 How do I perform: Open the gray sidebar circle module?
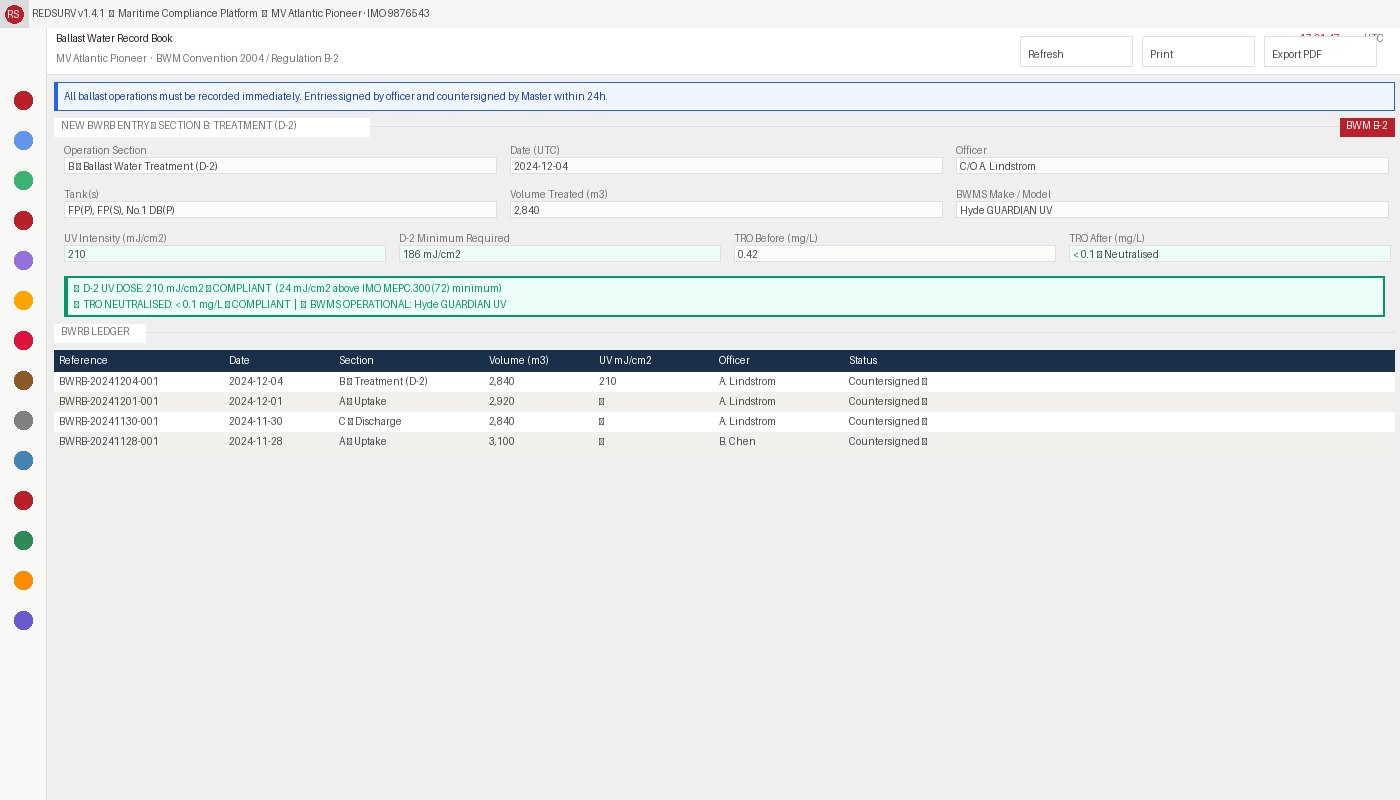point(23,420)
